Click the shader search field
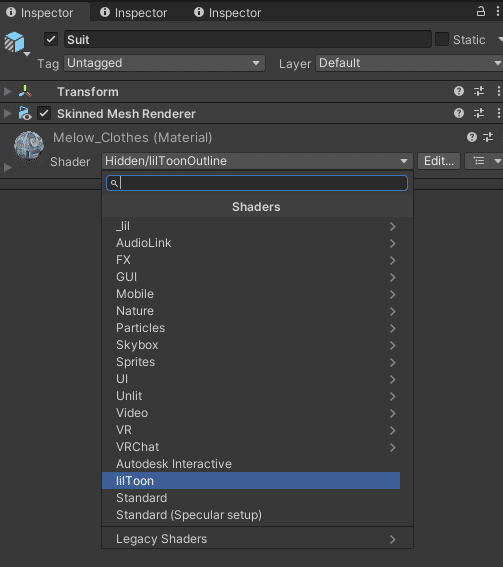 pyautogui.click(x=257, y=183)
